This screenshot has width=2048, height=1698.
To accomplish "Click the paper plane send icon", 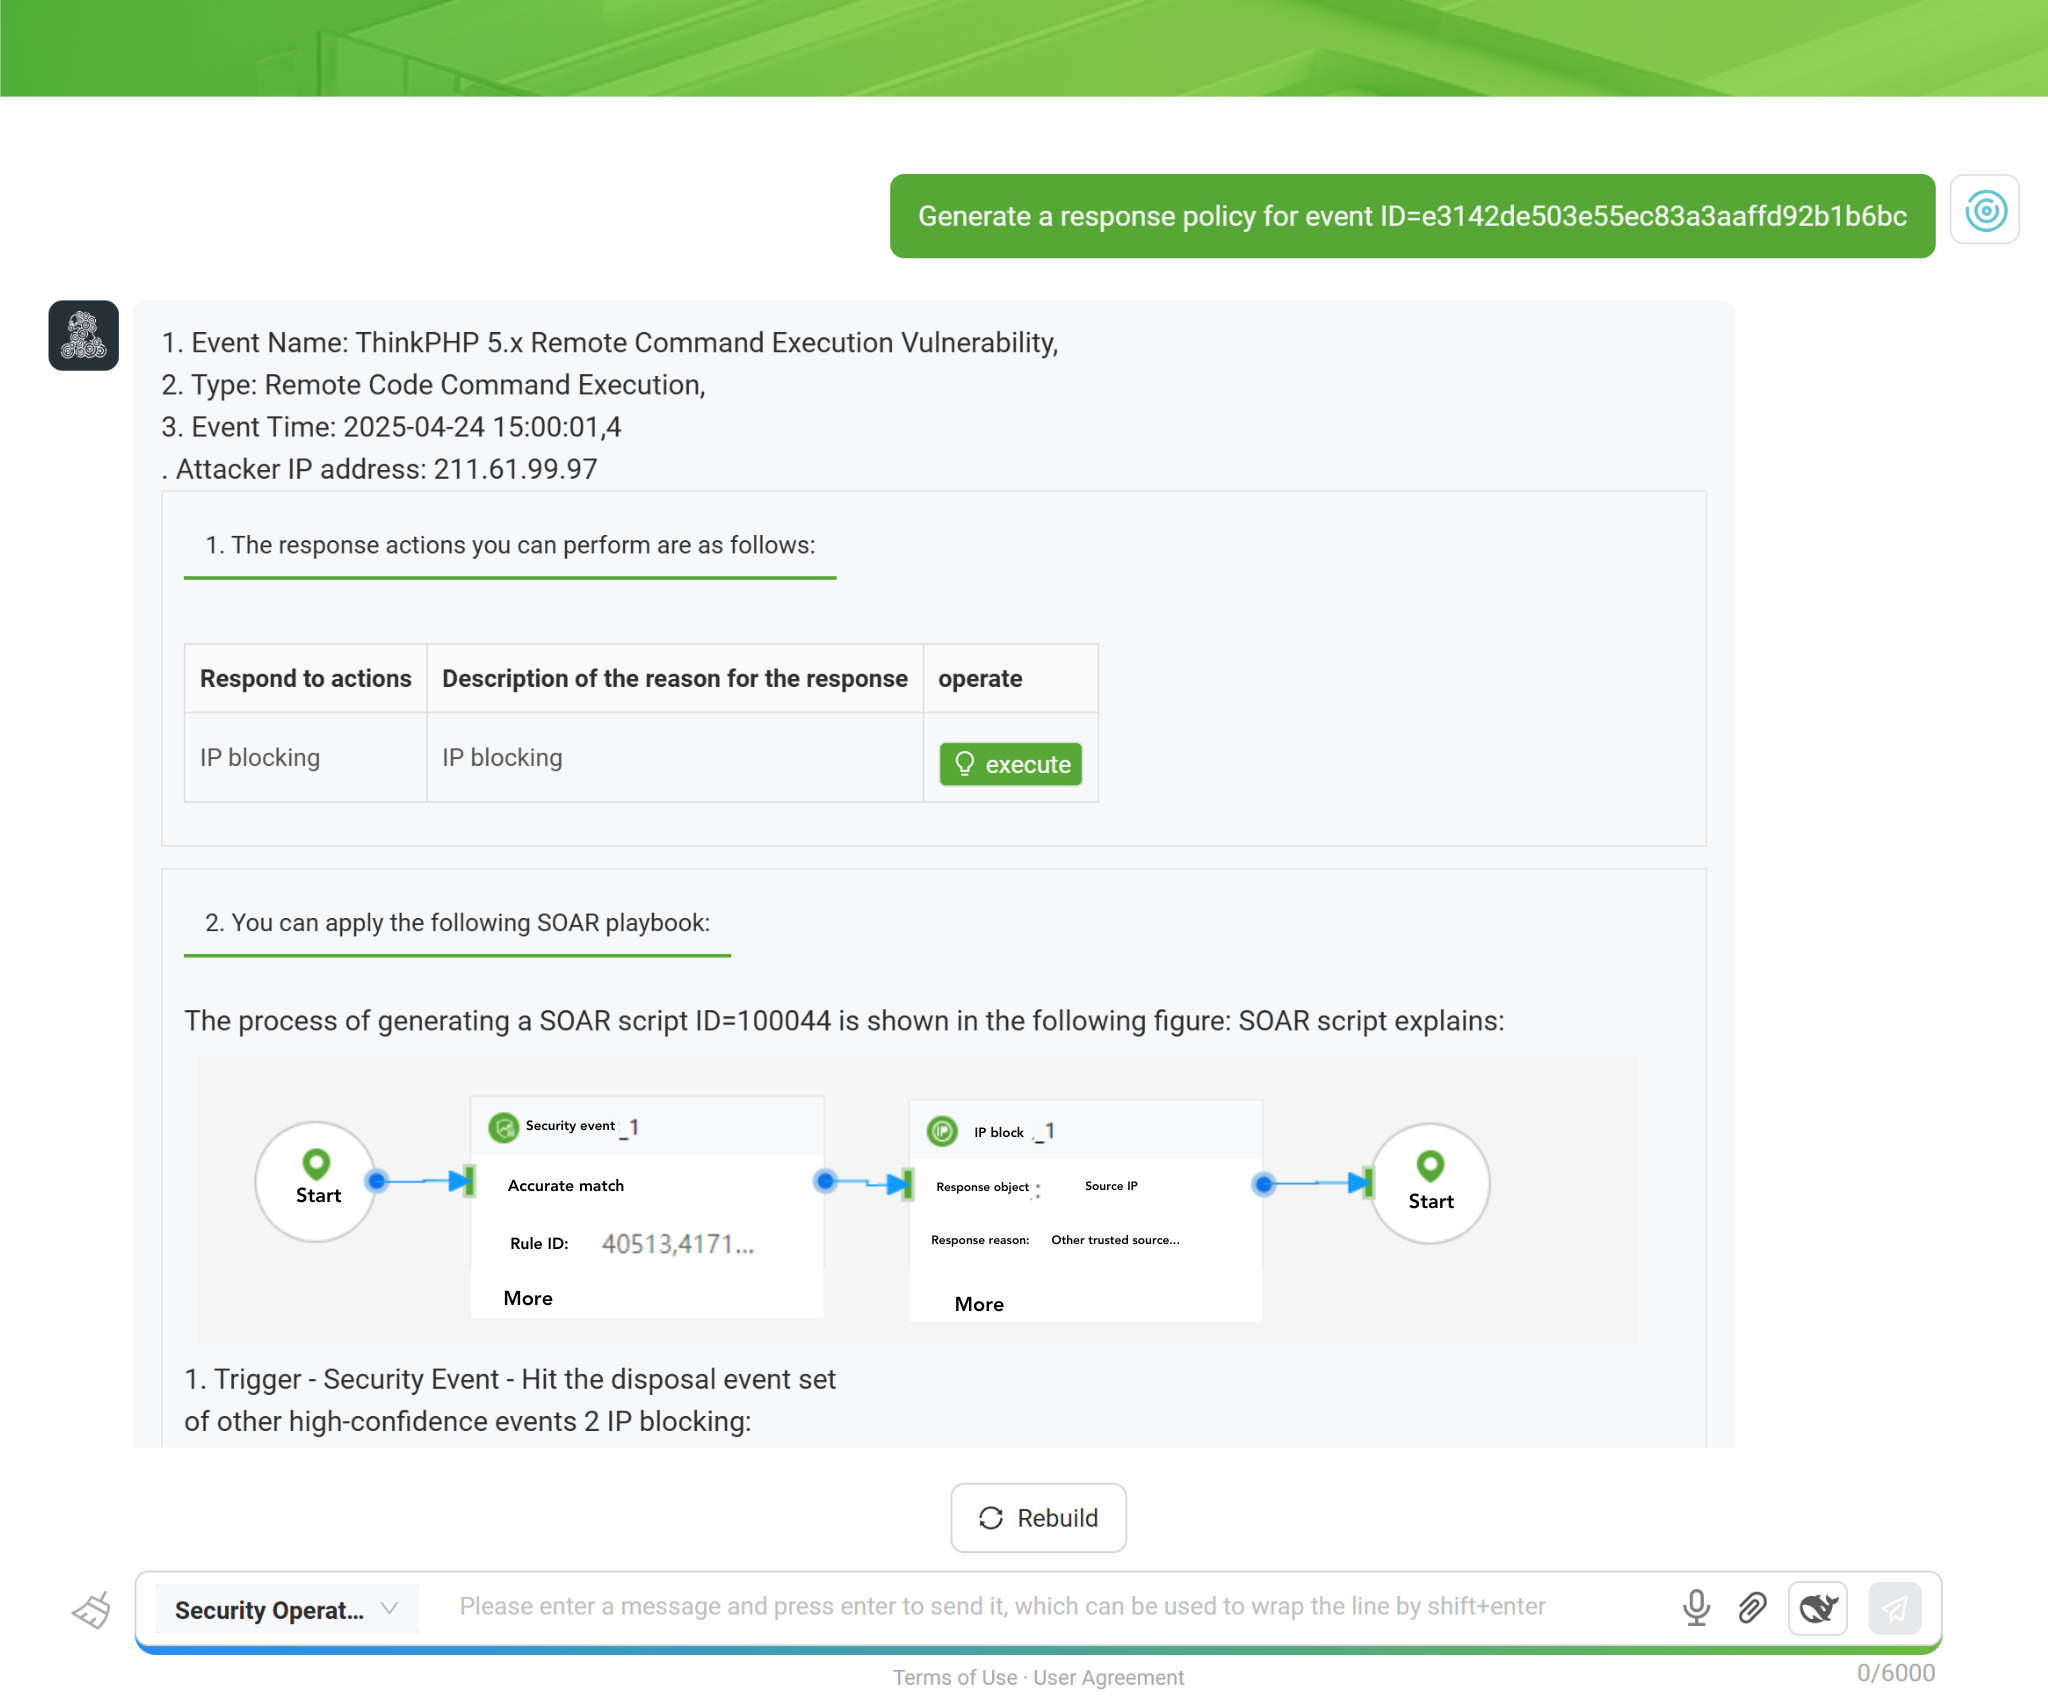I will coord(1894,1607).
